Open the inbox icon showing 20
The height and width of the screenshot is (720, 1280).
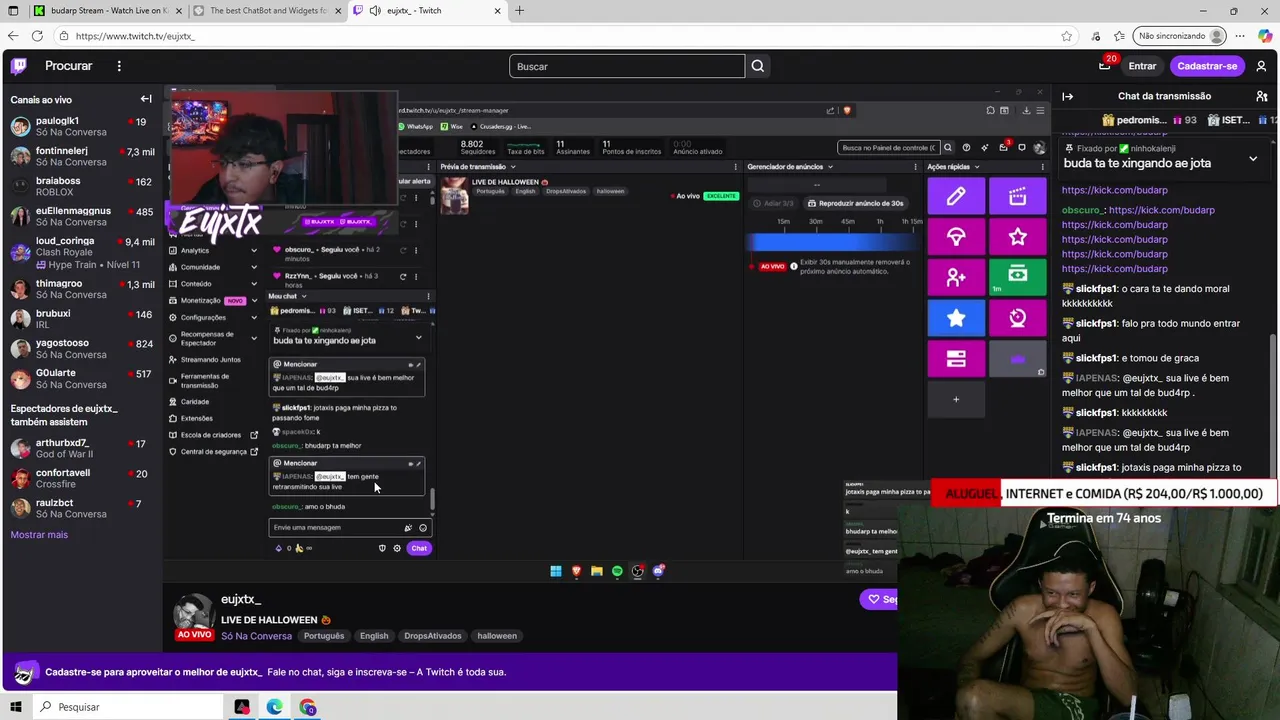1105,66
